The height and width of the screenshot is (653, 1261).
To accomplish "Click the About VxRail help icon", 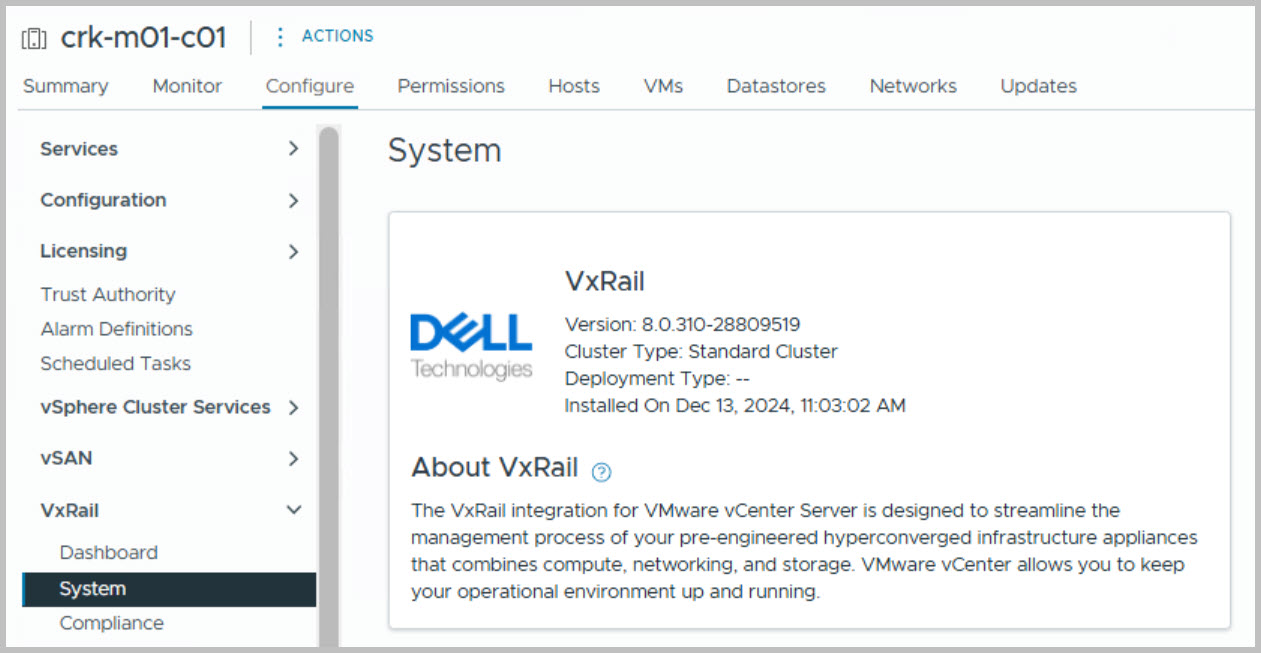I will [x=601, y=472].
